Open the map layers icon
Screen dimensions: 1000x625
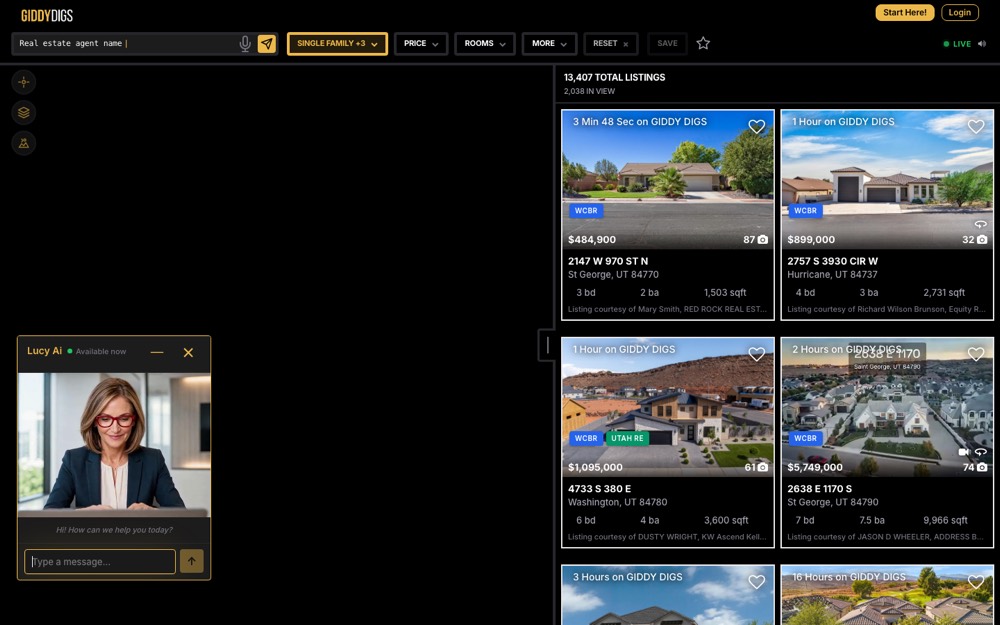pos(24,113)
